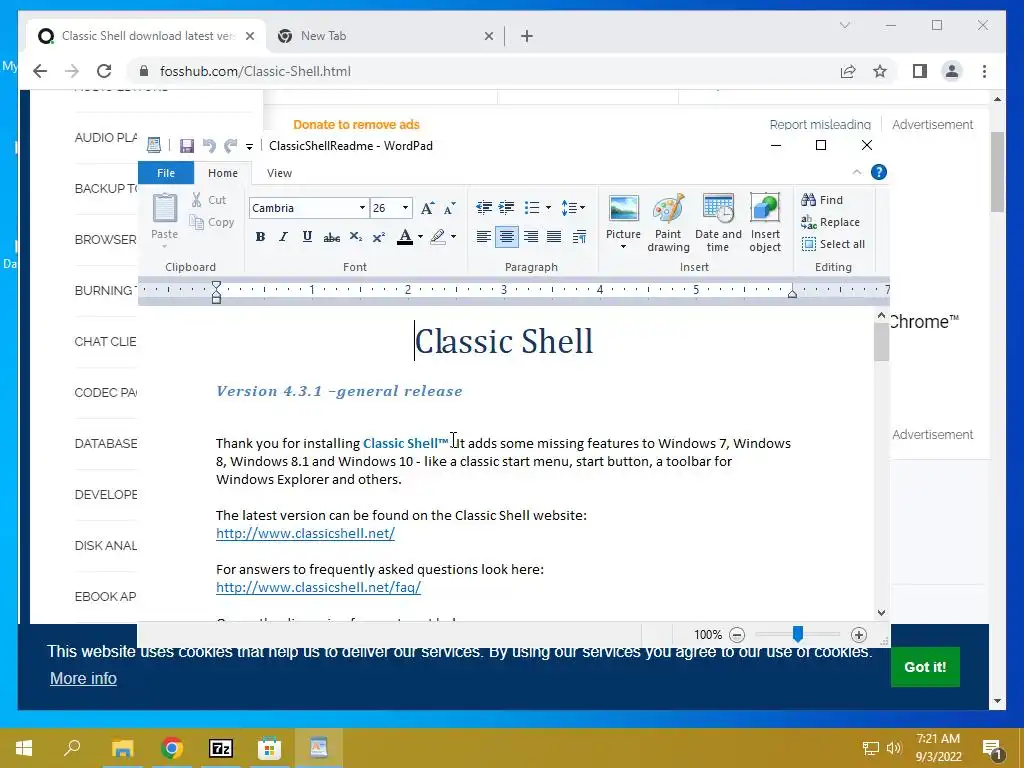This screenshot has width=1024, height=768.
Task: Redo action in WordPad quick access toolbar
Action: (x=230, y=146)
